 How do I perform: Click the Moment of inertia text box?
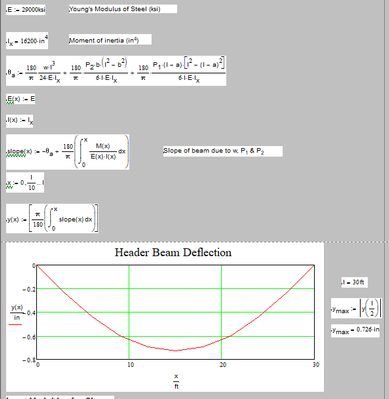click(x=110, y=40)
